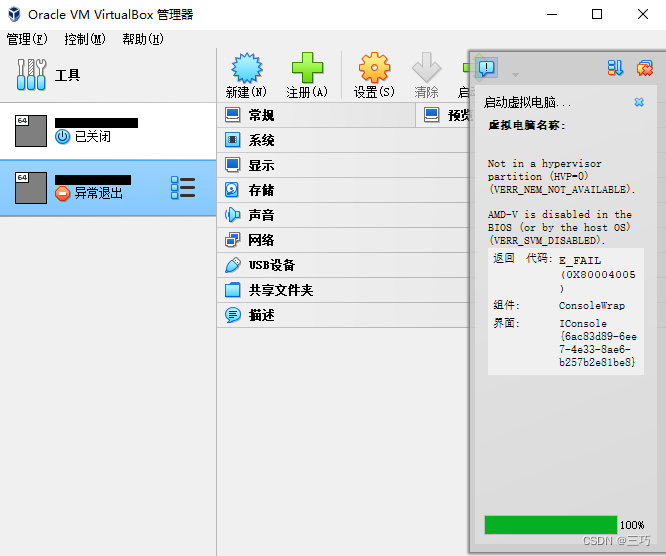666x556 pixels.
Task: Click the 清除 discard arrow icon
Action: click(426, 68)
